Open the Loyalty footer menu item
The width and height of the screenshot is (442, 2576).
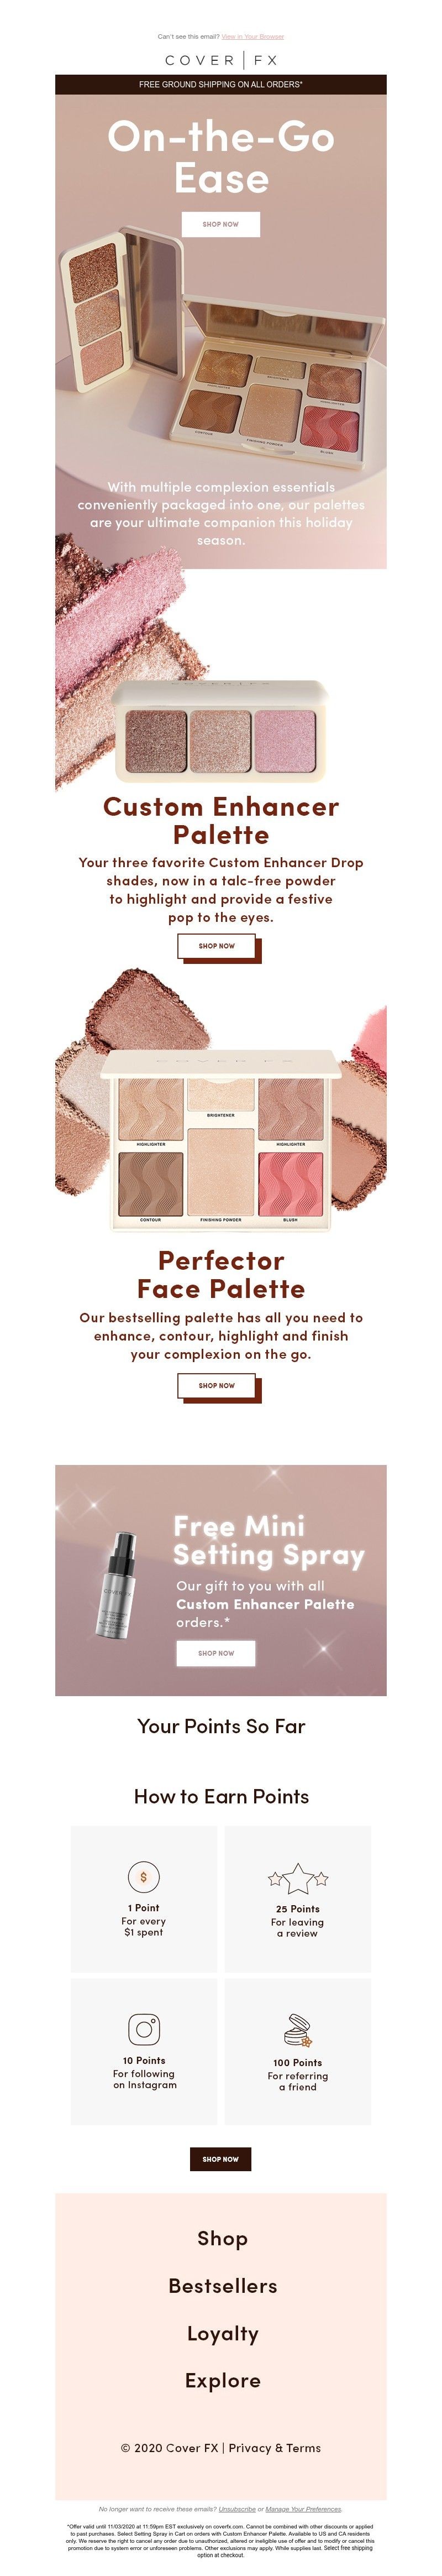coord(223,2333)
